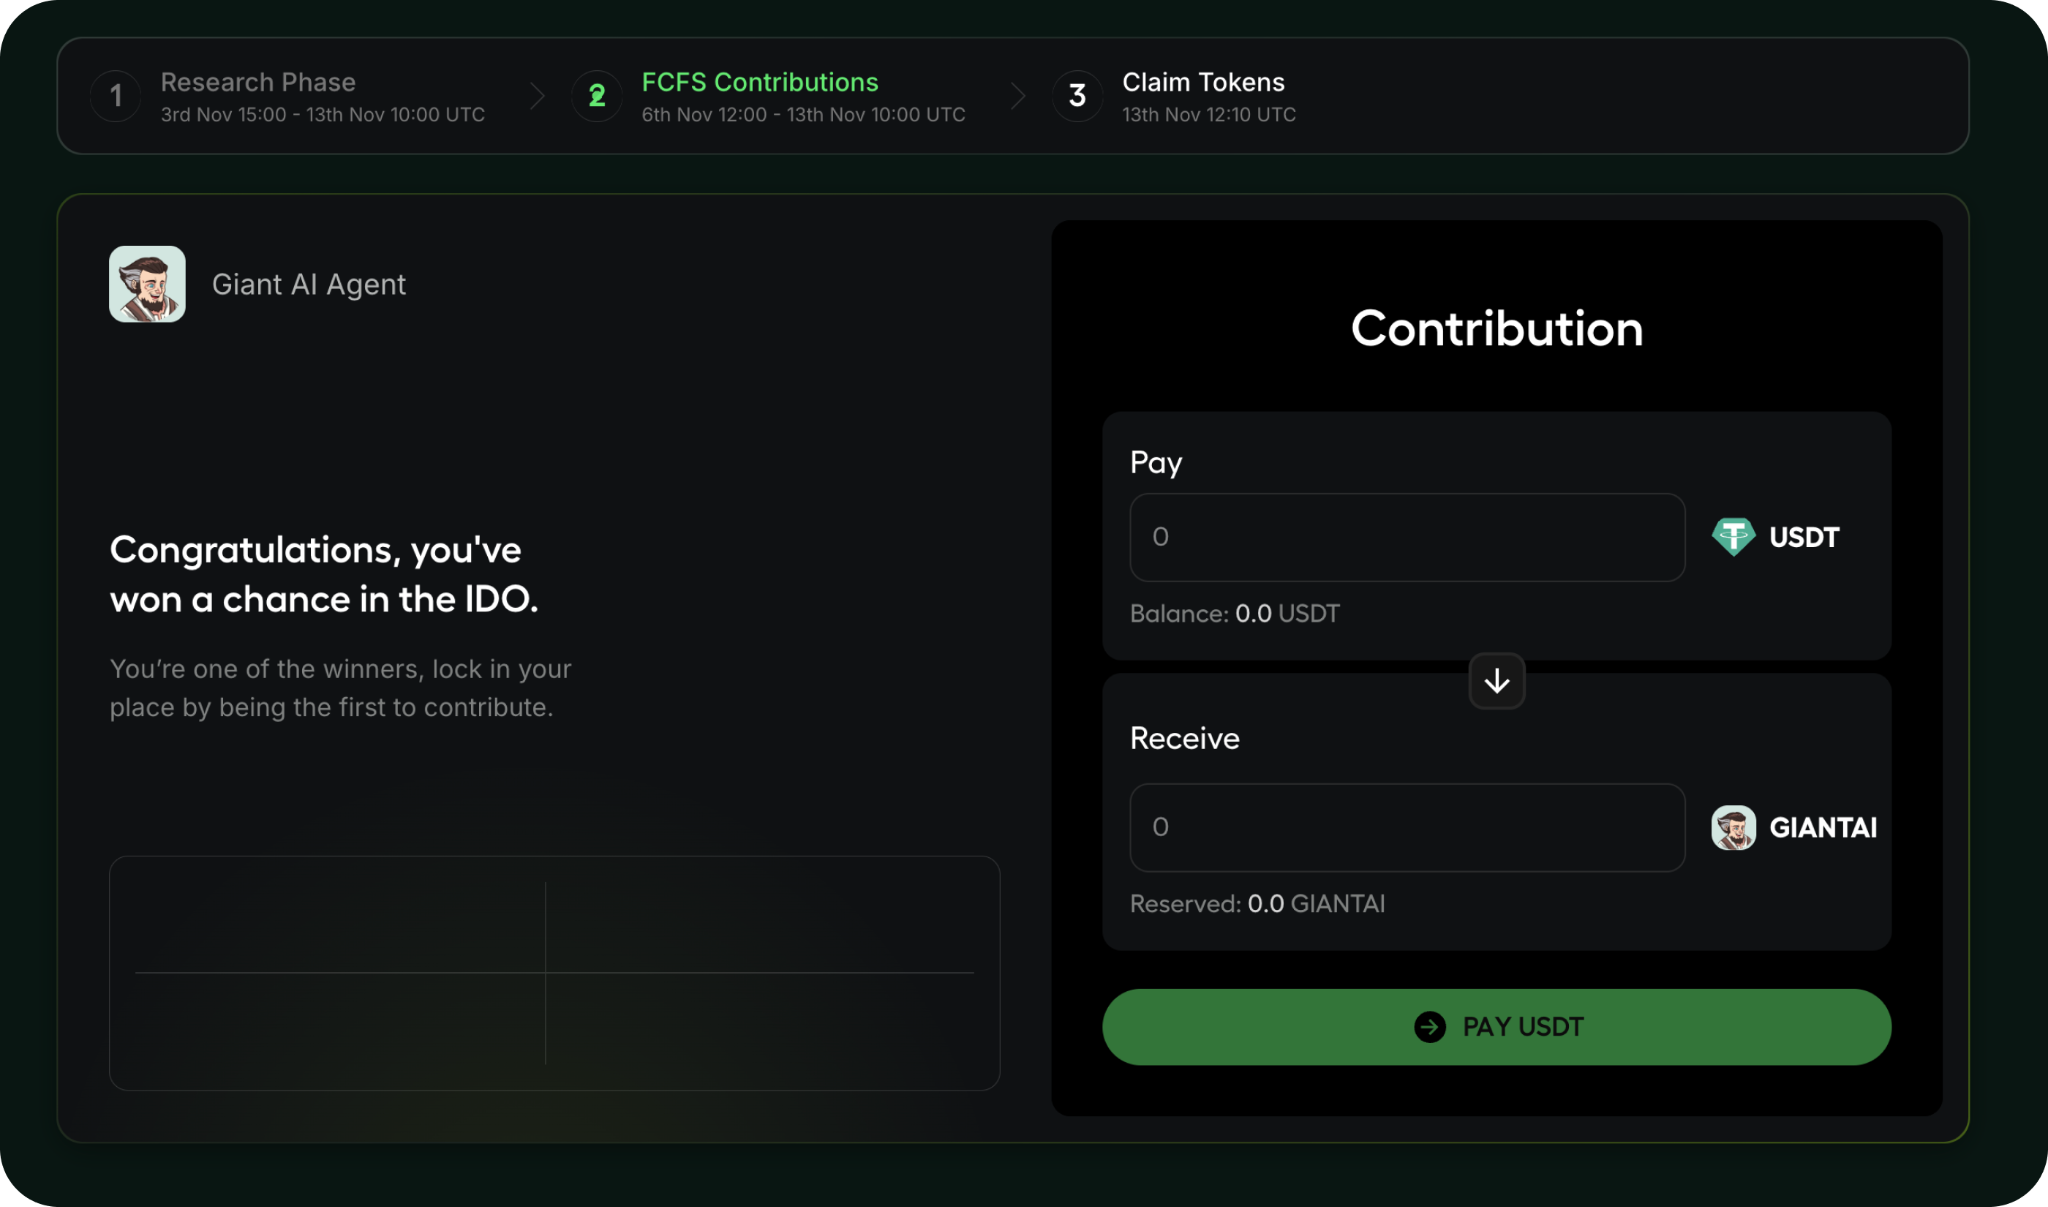
Task: Focus the Receive amount input field
Action: coord(1406,828)
